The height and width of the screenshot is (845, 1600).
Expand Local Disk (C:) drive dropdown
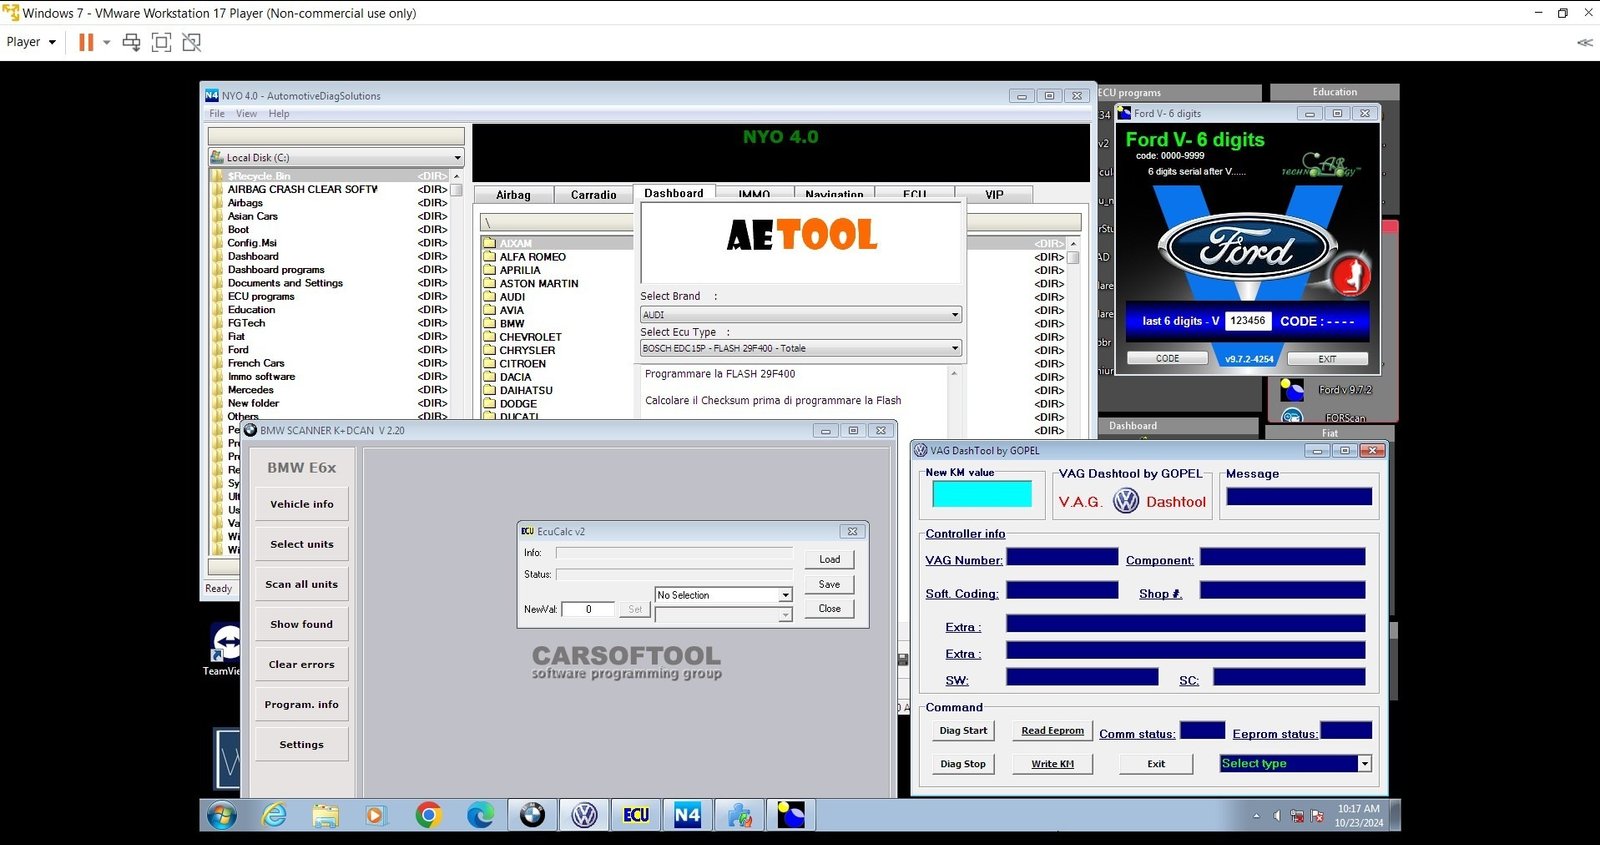tap(458, 158)
